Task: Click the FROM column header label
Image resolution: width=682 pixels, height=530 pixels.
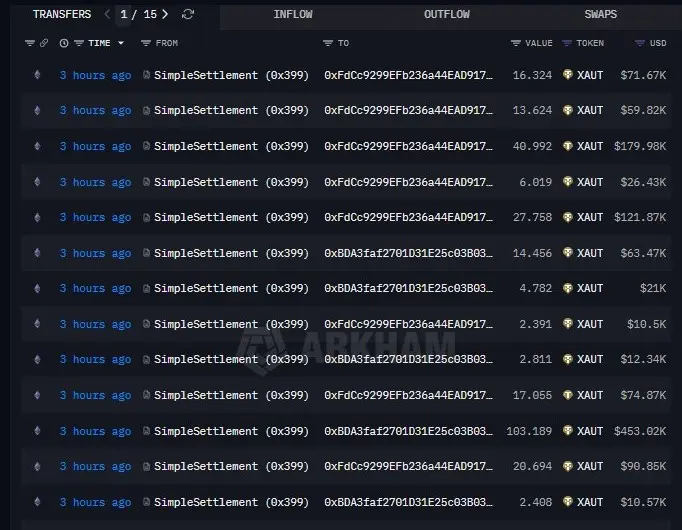Action: point(167,43)
